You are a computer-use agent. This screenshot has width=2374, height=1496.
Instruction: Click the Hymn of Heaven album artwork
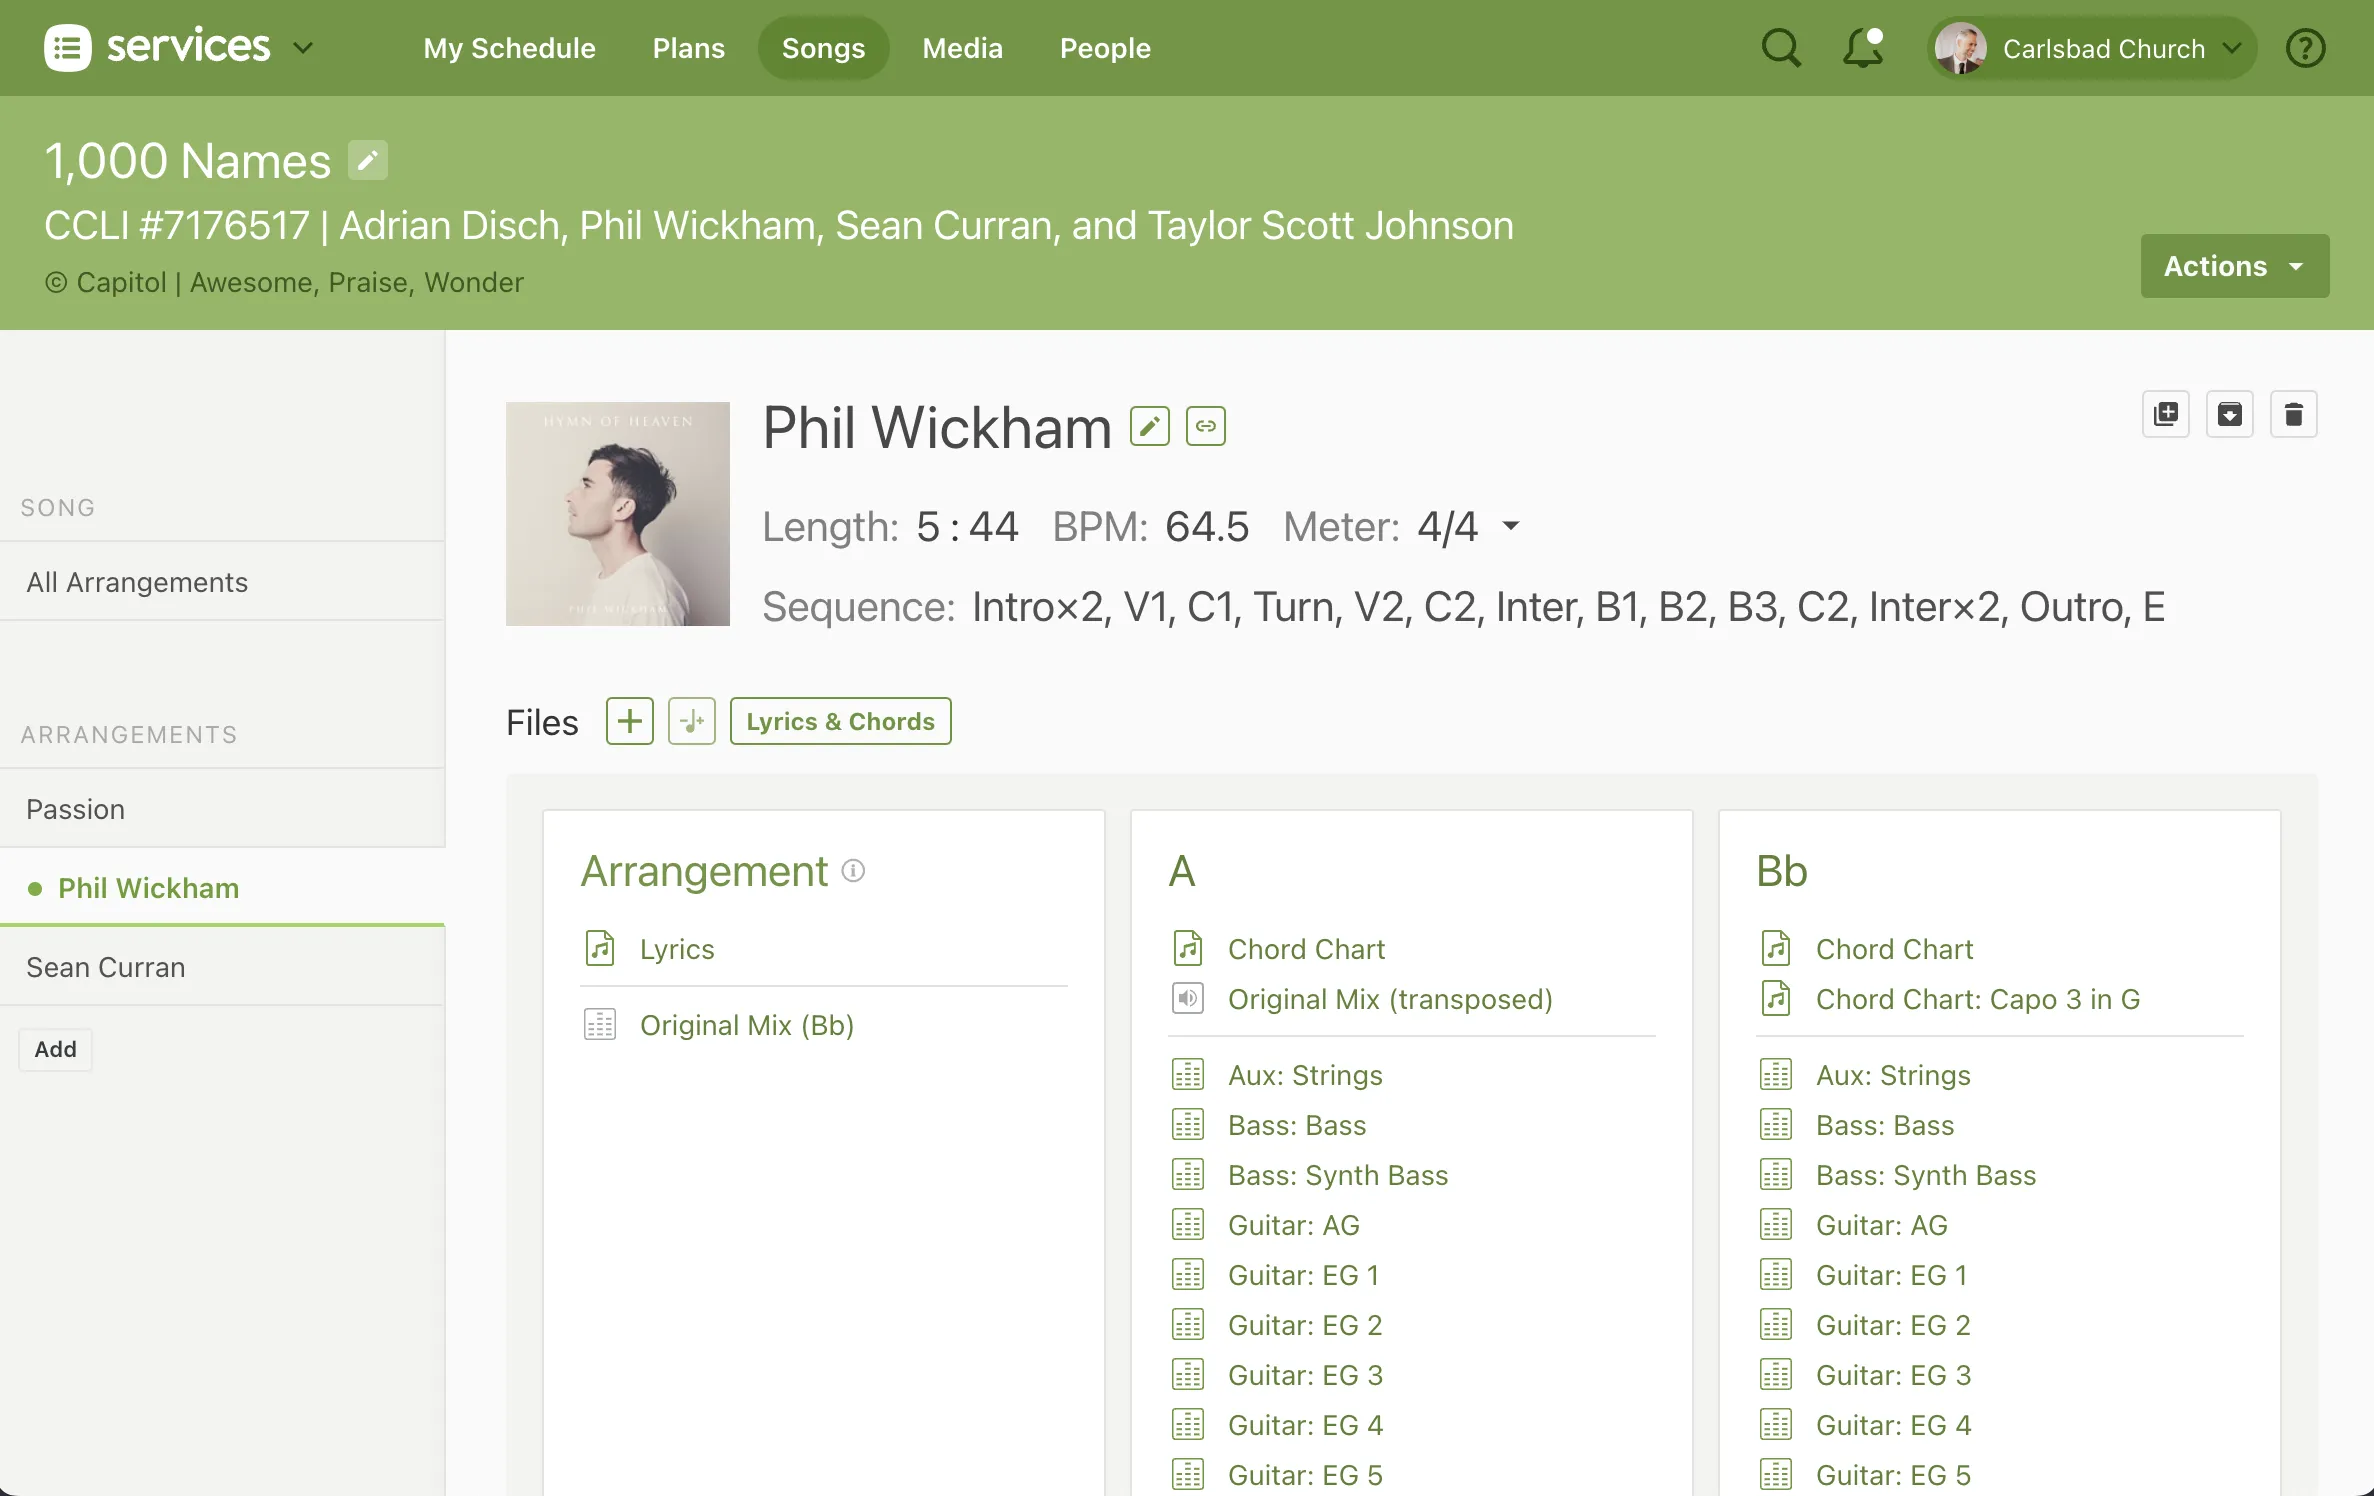tap(617, 513)
